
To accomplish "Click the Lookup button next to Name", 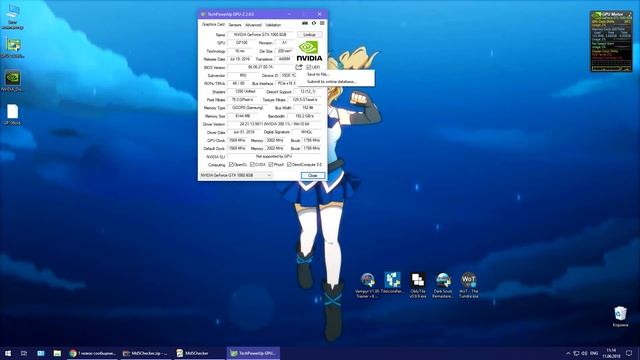I will [309, 35].
